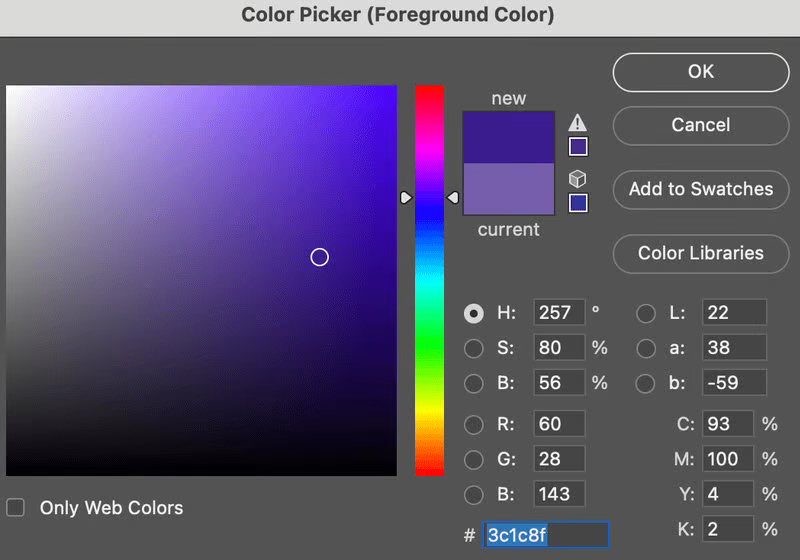The image size is (800, 560).
Task: Select the S saturation radio button
Action: pos(474,348)
